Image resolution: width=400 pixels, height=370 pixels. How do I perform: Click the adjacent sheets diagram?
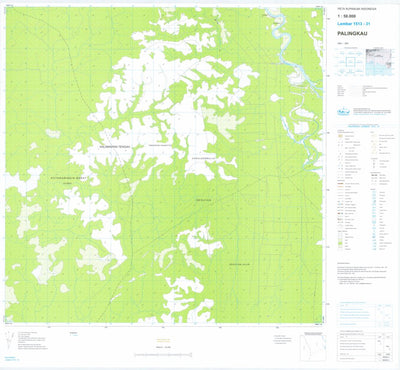click(350, 62)
